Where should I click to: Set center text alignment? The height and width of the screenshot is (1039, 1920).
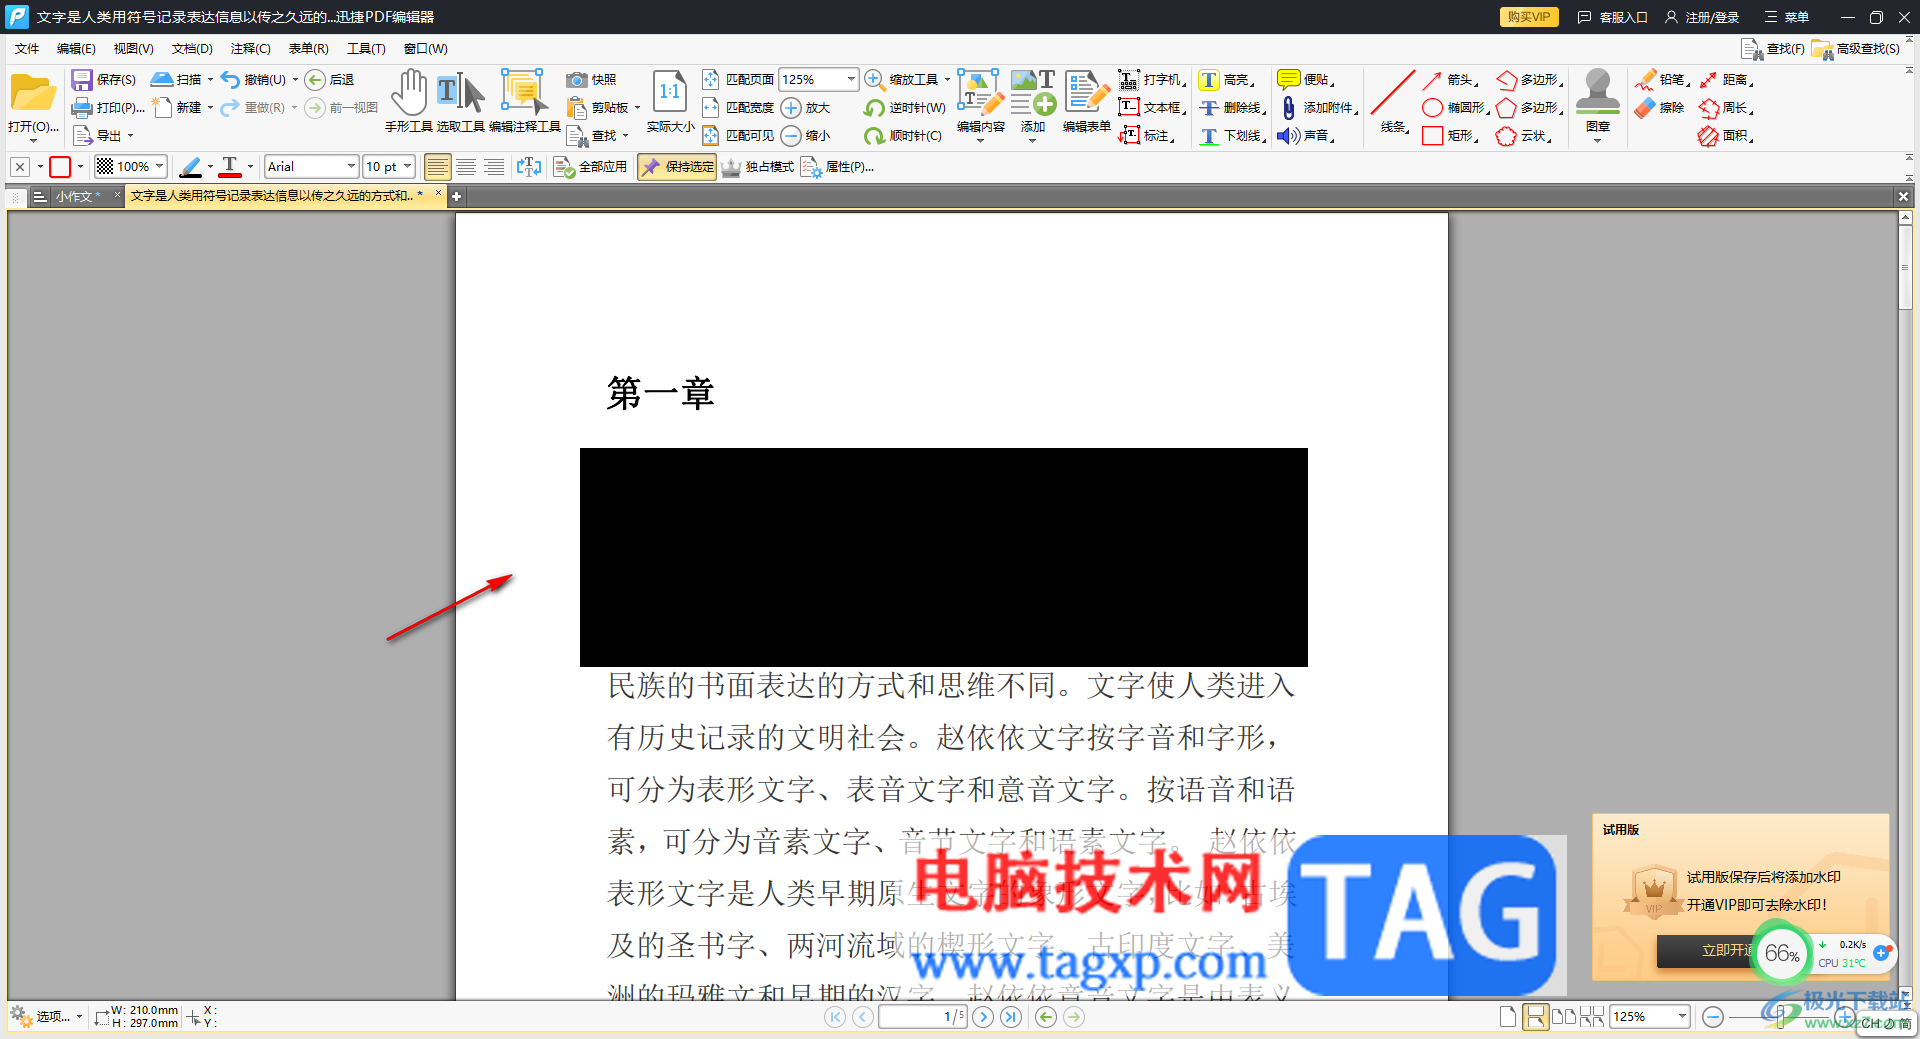pyautogui.click(x=466, y=167)
